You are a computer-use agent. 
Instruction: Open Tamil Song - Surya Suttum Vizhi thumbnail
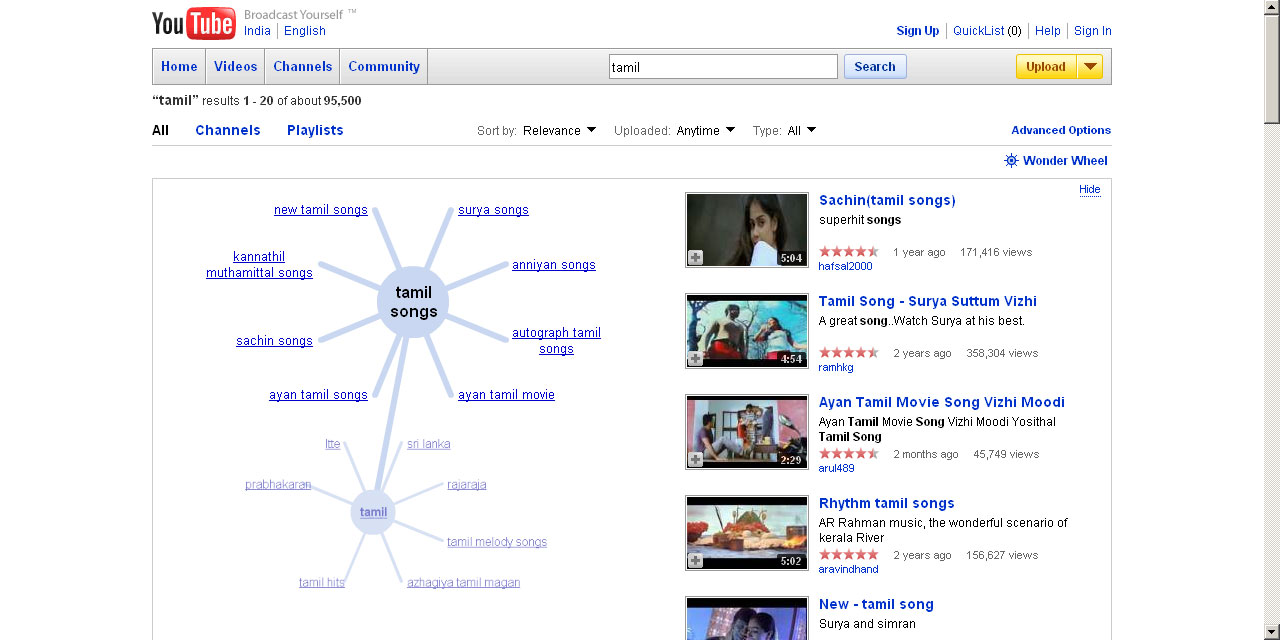(747, 331)
